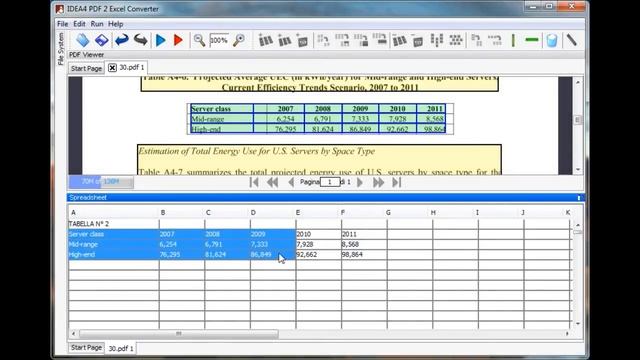Select spreadsheet cell Mid-range

coord(113,244)
